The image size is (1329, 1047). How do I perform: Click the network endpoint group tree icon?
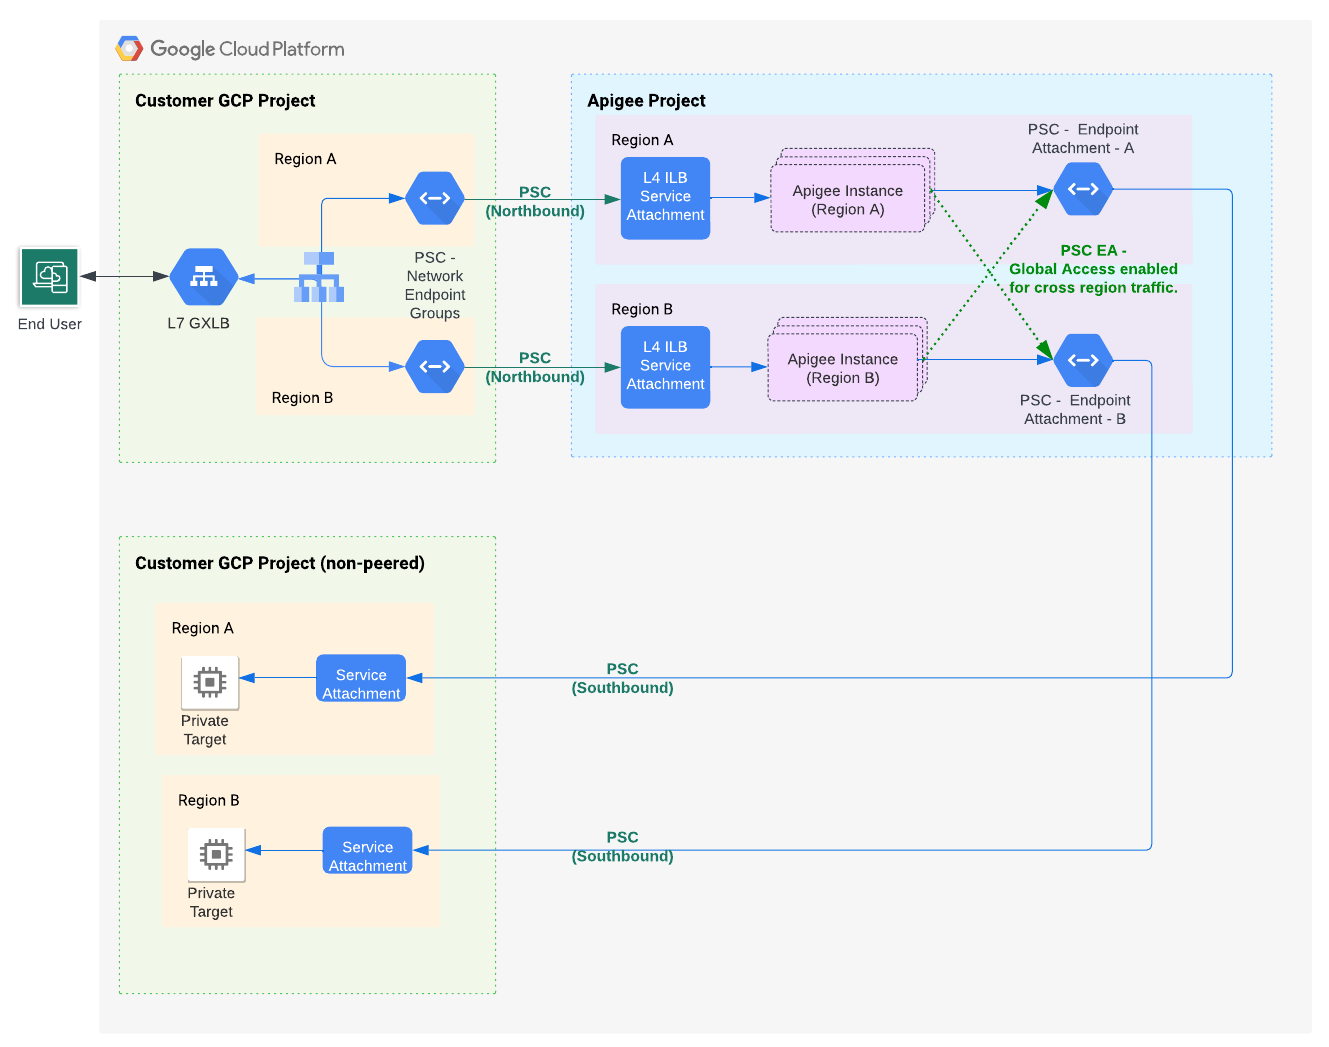coord(319,278)
